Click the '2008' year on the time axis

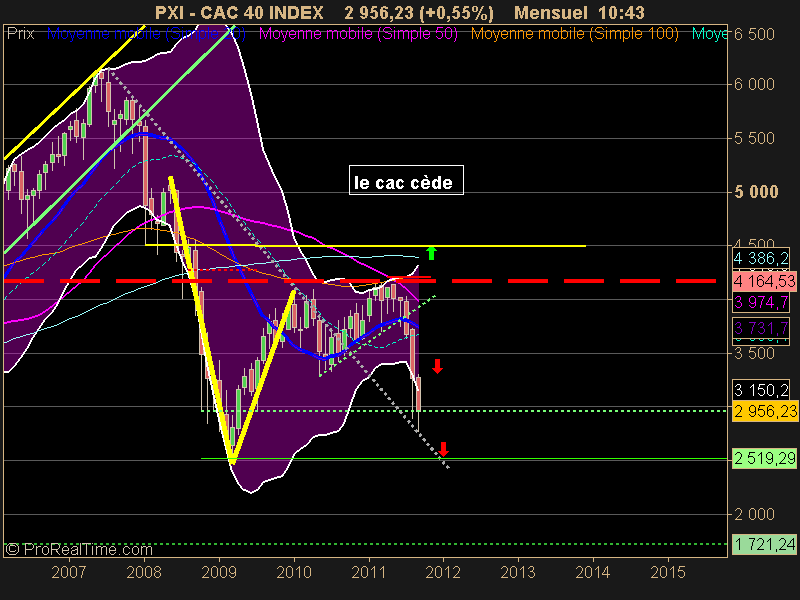[x=144, y=572]
